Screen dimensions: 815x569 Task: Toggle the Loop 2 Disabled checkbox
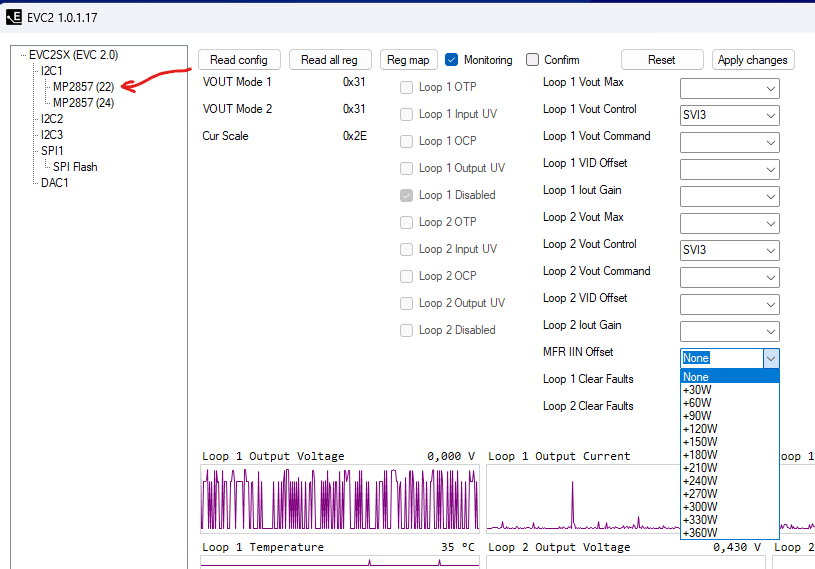coord(406,330)
